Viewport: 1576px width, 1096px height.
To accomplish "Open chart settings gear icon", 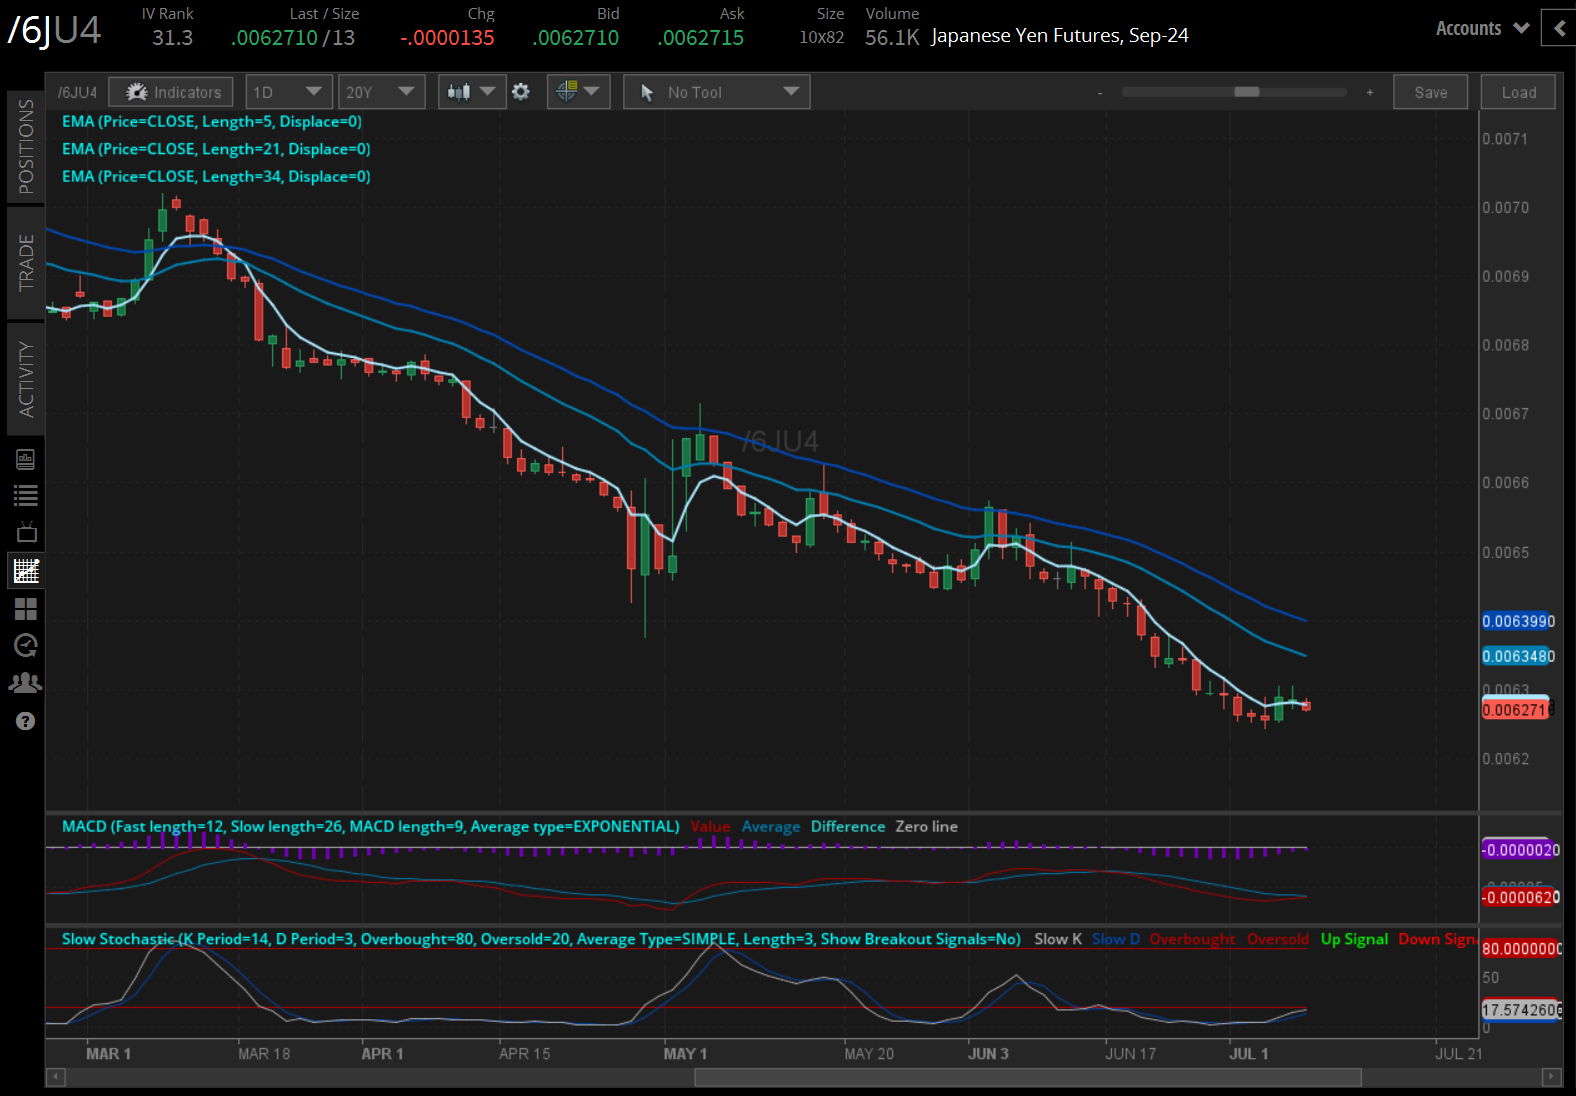I will [521, 92].
